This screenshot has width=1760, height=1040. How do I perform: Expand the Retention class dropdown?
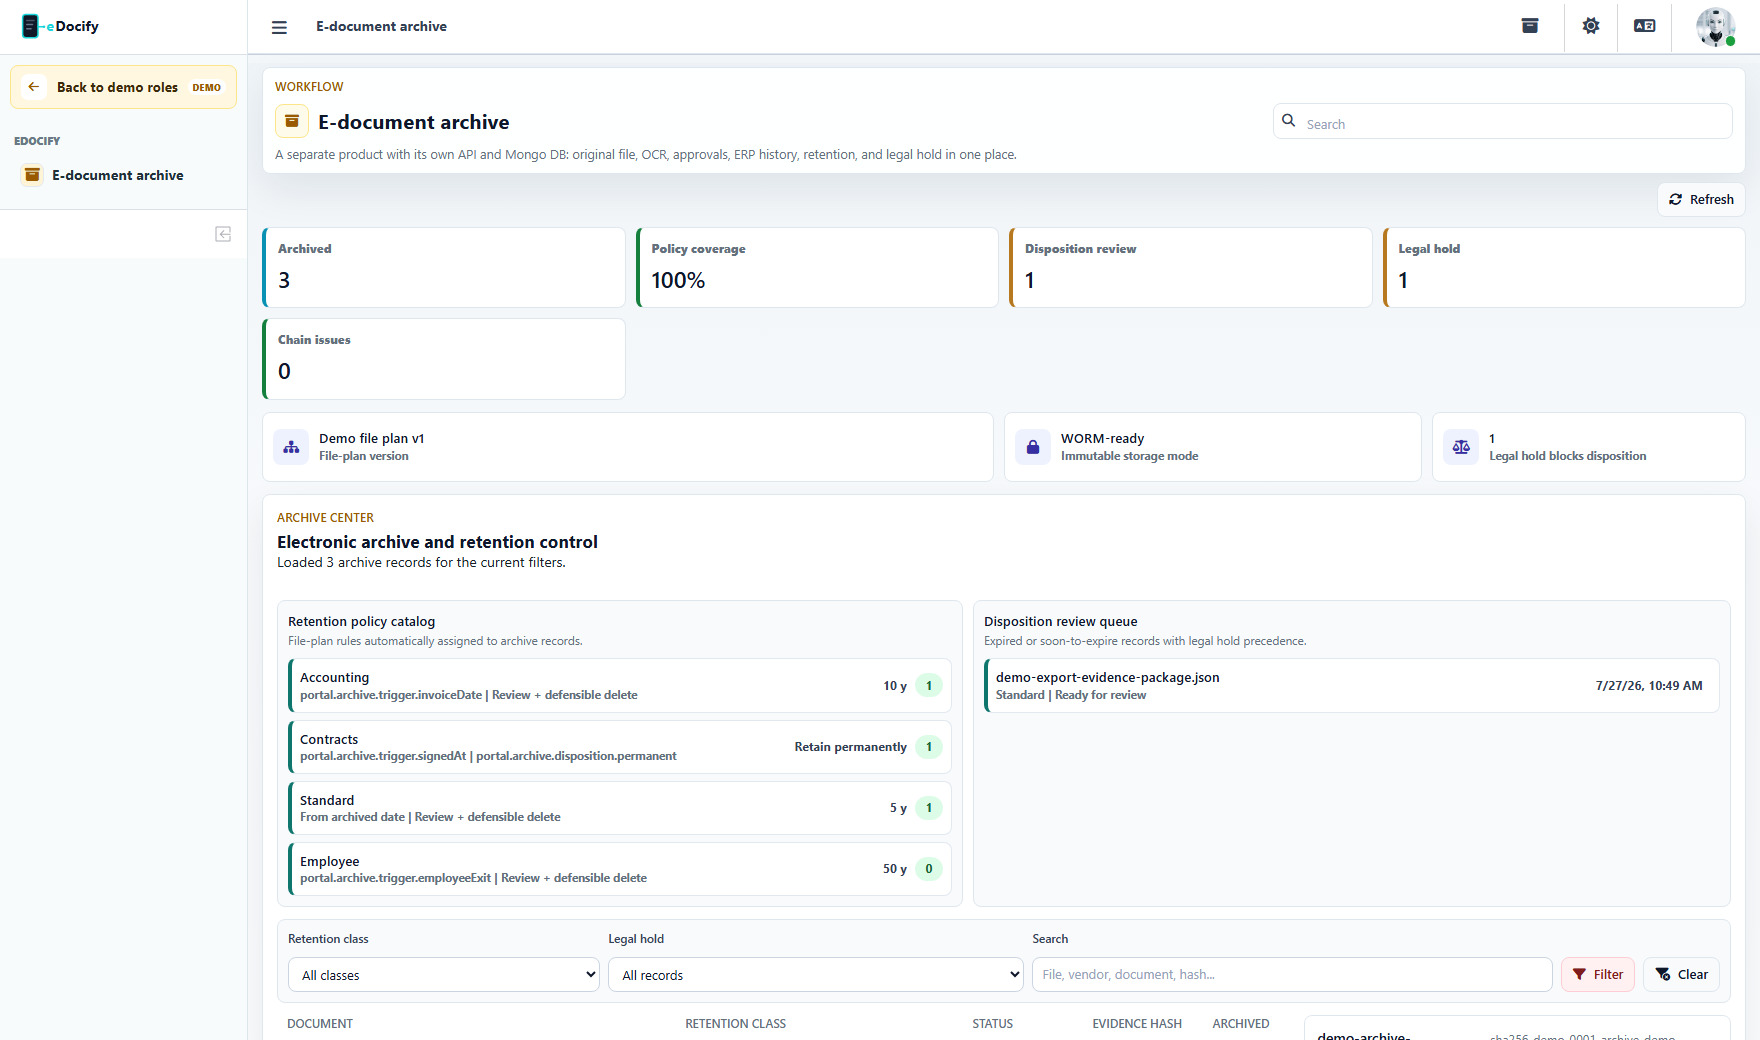click(444, 975)
